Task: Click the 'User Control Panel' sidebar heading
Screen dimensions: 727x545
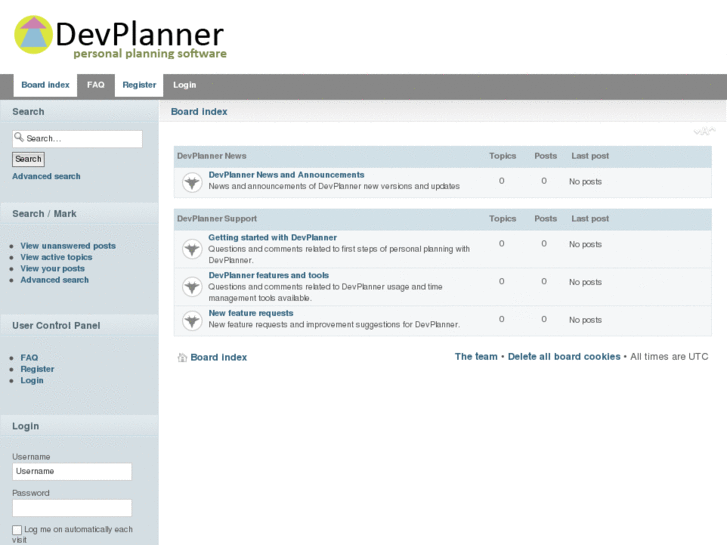Action: point(56,326)
